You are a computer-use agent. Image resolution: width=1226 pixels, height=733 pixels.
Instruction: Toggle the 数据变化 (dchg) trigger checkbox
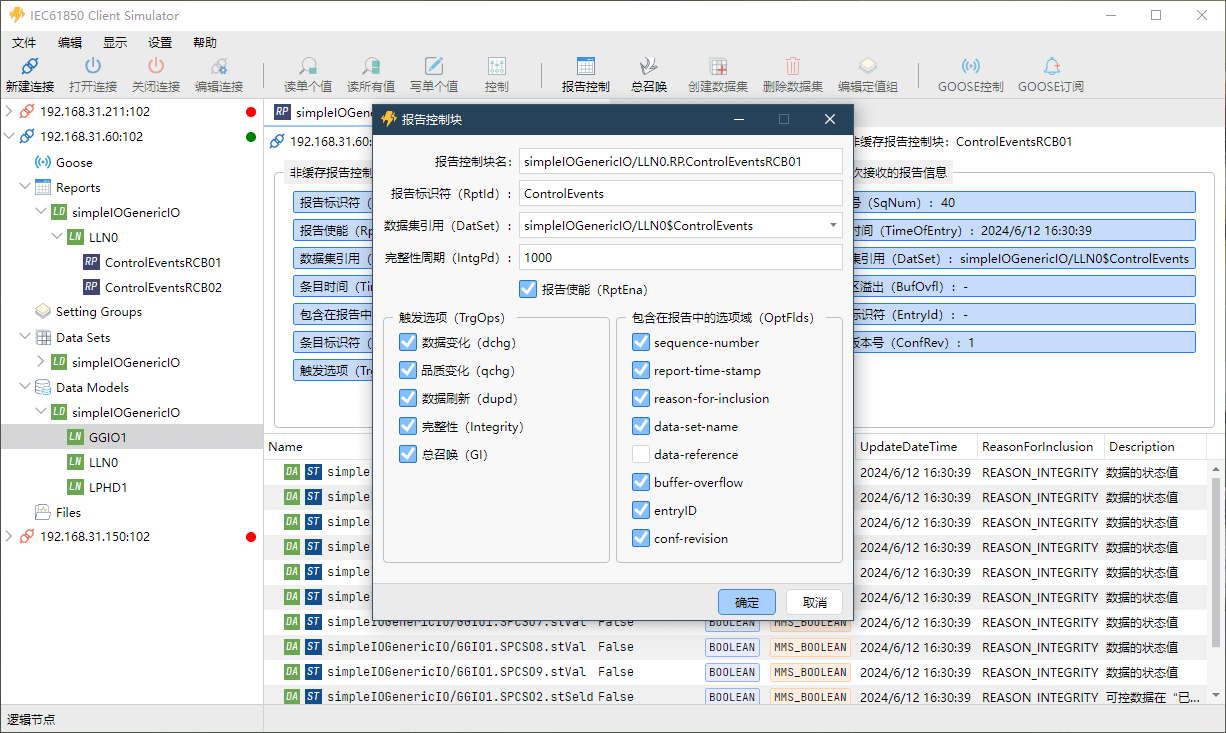[x=407, y=343]
